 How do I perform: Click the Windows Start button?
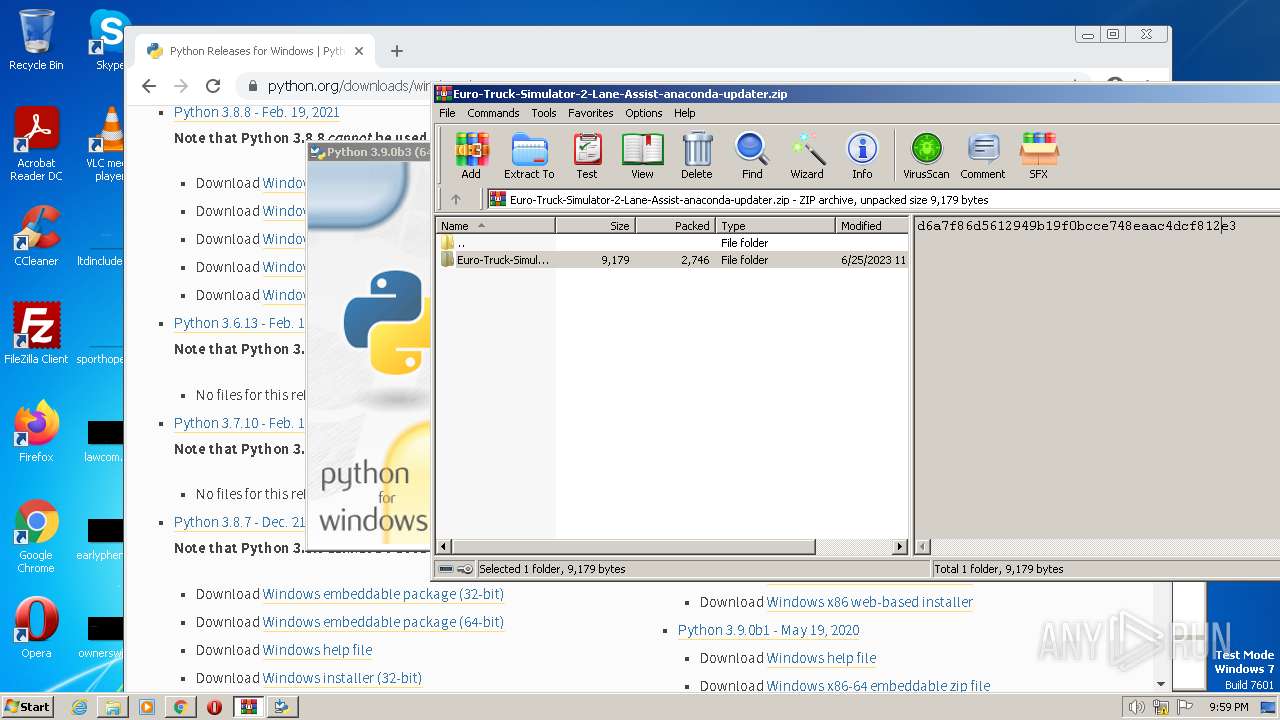coord(27,706)
